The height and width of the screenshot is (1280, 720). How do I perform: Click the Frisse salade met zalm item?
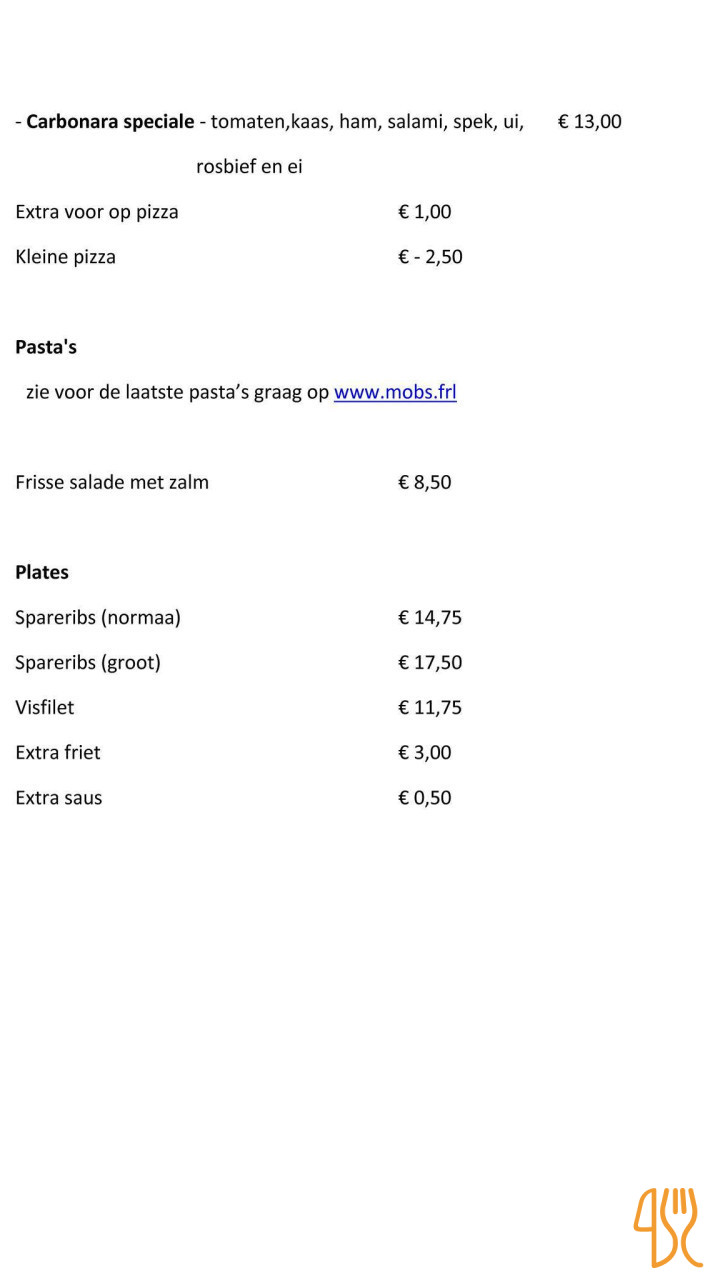tap(112, 482)
